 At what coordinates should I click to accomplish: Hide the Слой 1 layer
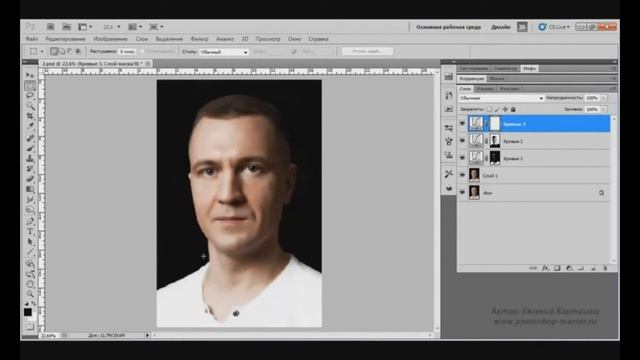[x=462, y=175]
